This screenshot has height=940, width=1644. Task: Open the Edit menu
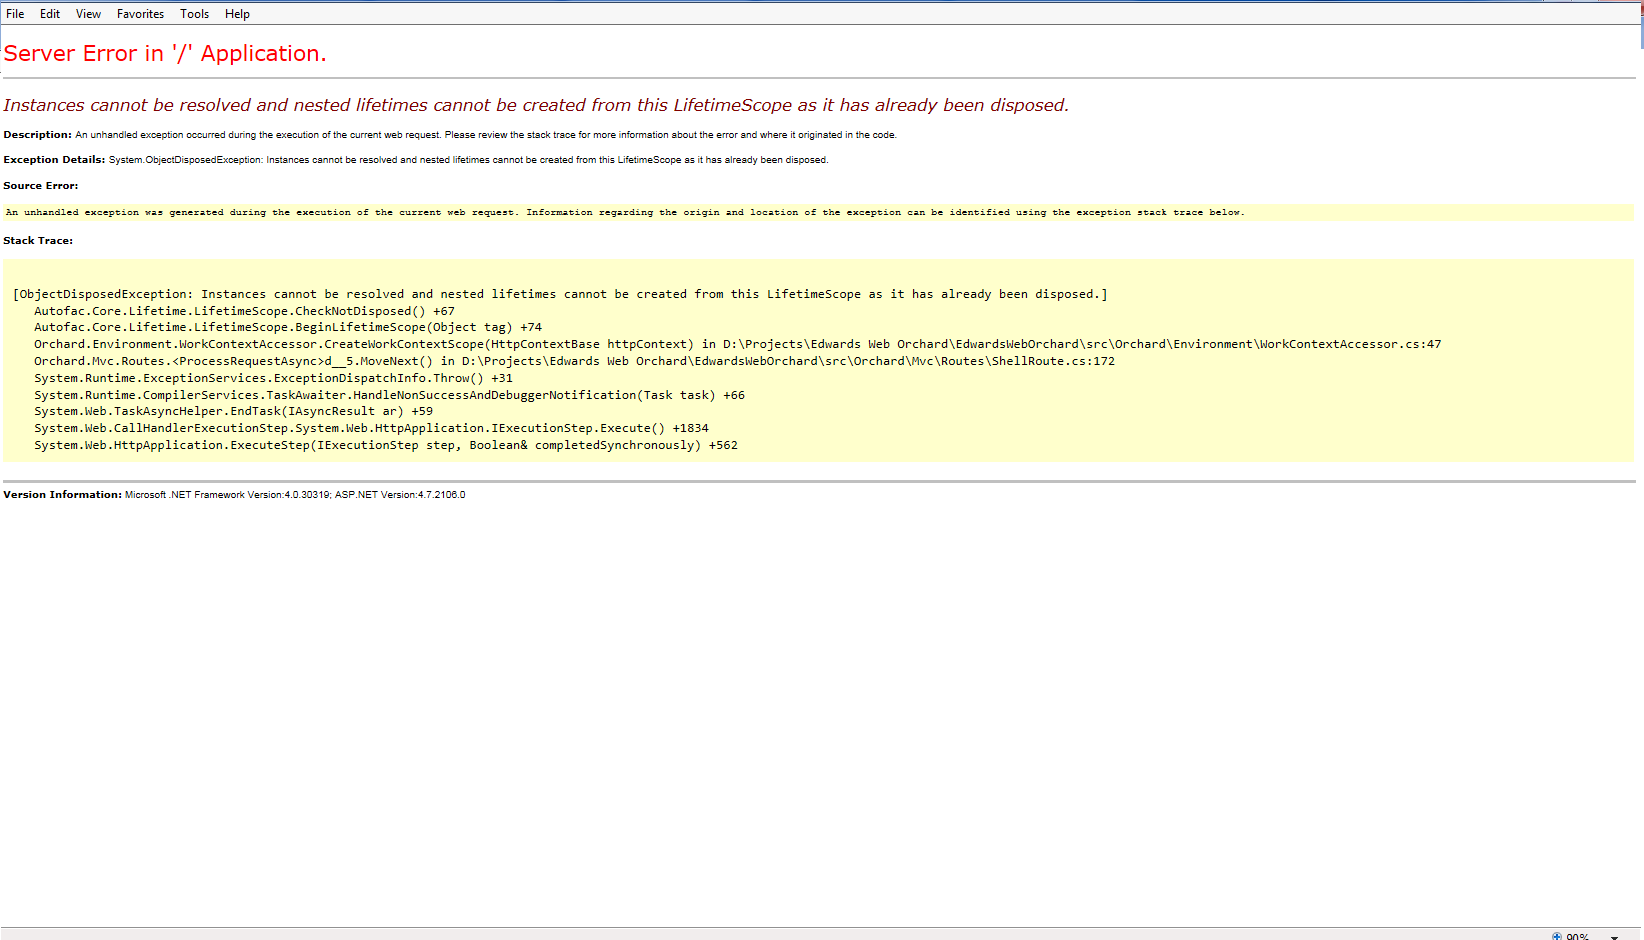pyautogui.click(x=49, y=13)
